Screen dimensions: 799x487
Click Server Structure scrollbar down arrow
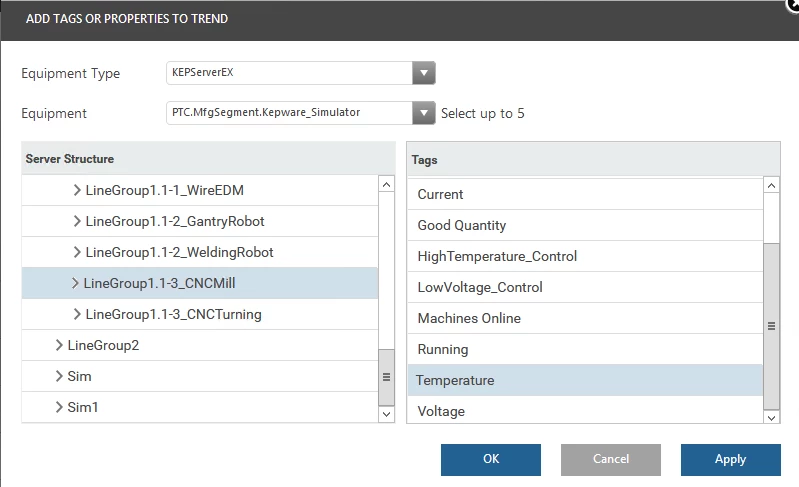[386, 414]
